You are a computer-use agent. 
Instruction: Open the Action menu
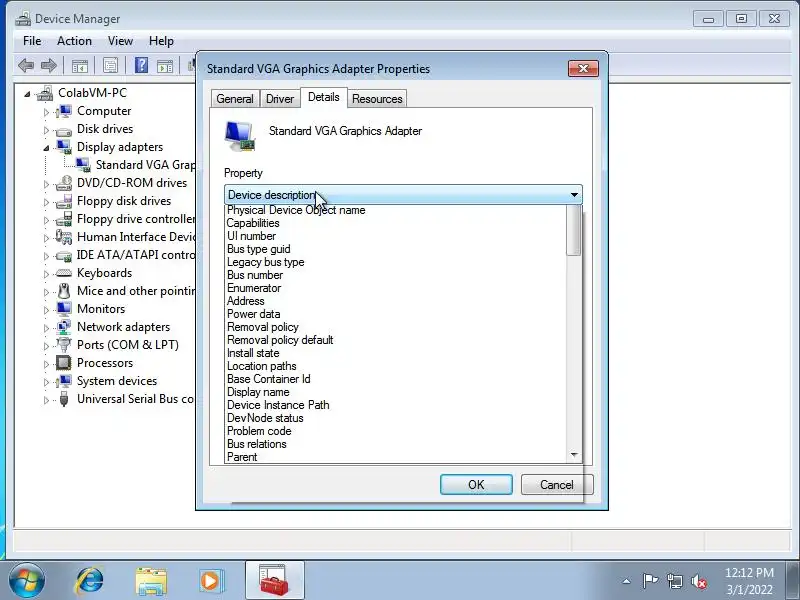point(74,41)
